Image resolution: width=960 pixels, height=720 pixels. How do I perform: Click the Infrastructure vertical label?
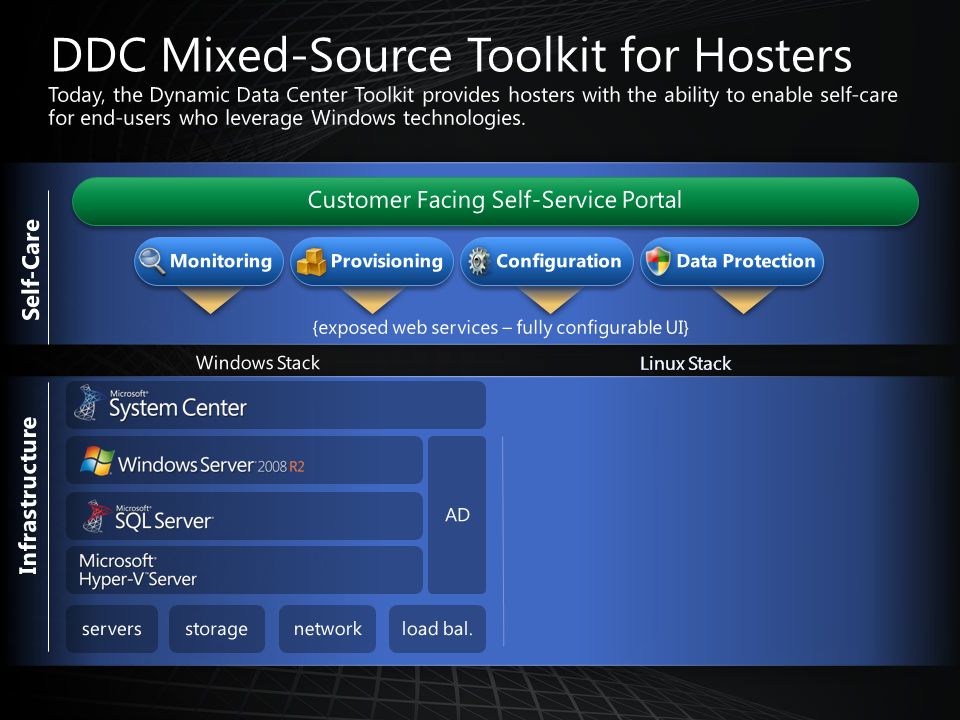tap(28, 495)
